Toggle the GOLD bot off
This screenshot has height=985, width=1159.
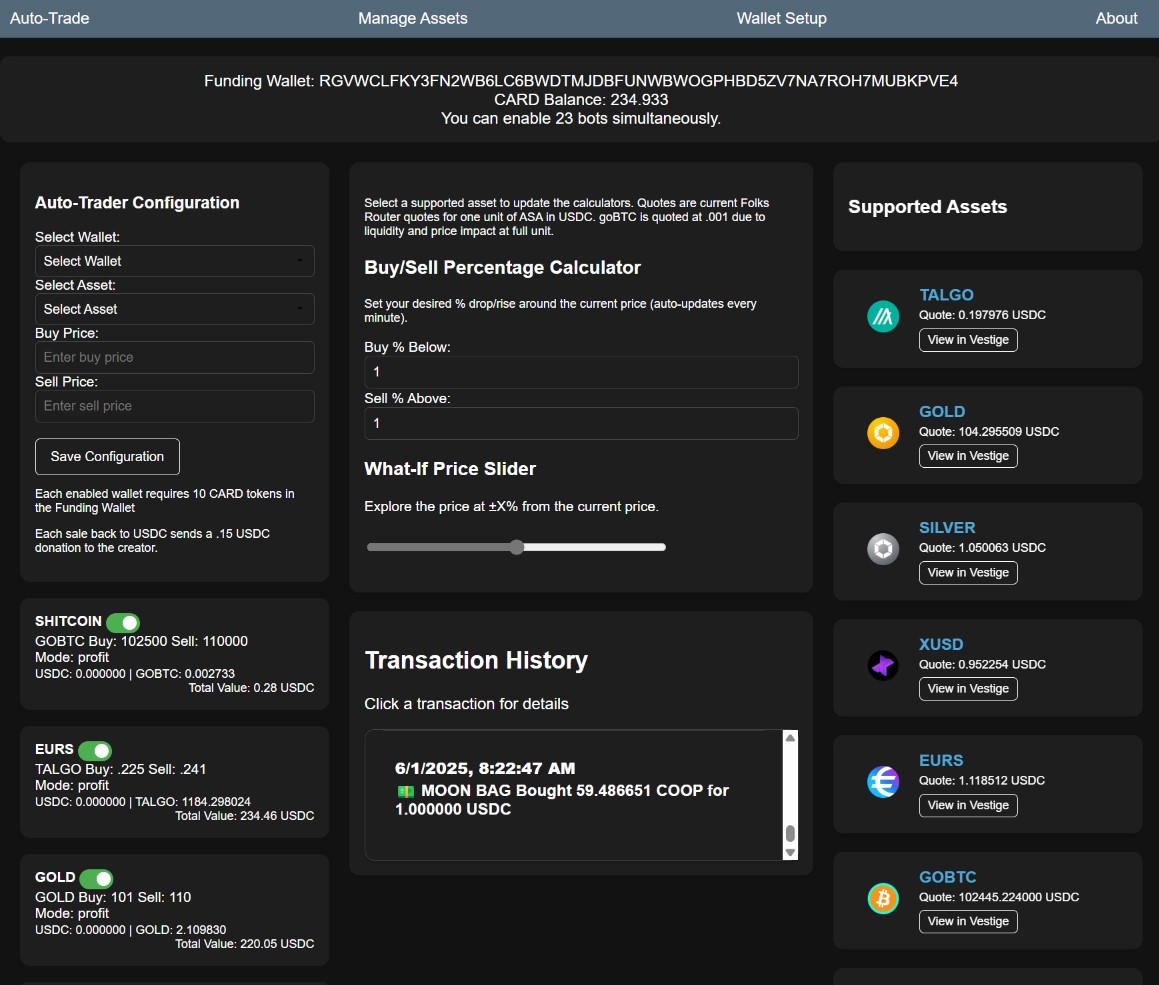pyautogui.click(x=98, y=878)
